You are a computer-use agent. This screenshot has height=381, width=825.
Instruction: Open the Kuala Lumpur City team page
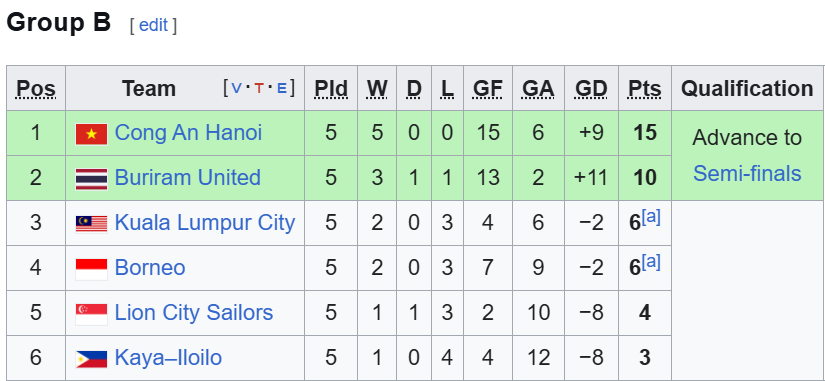(205, 223)
